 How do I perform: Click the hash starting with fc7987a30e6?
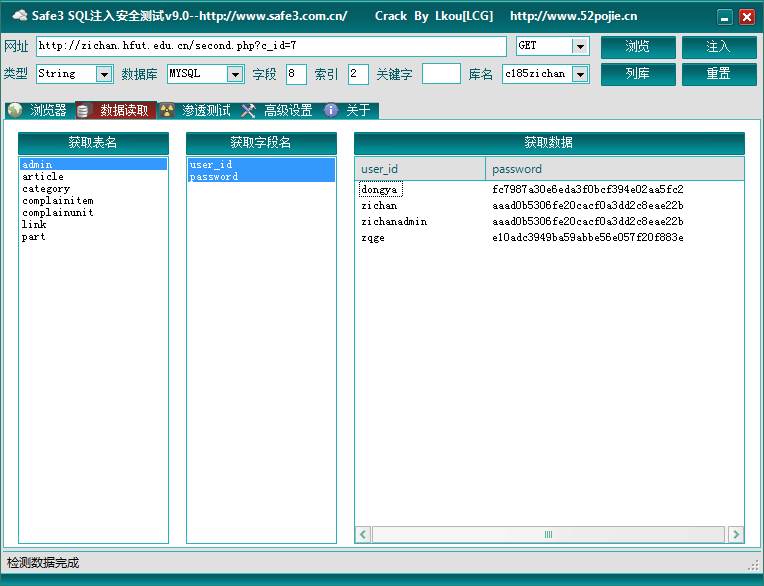coord(588,189)
